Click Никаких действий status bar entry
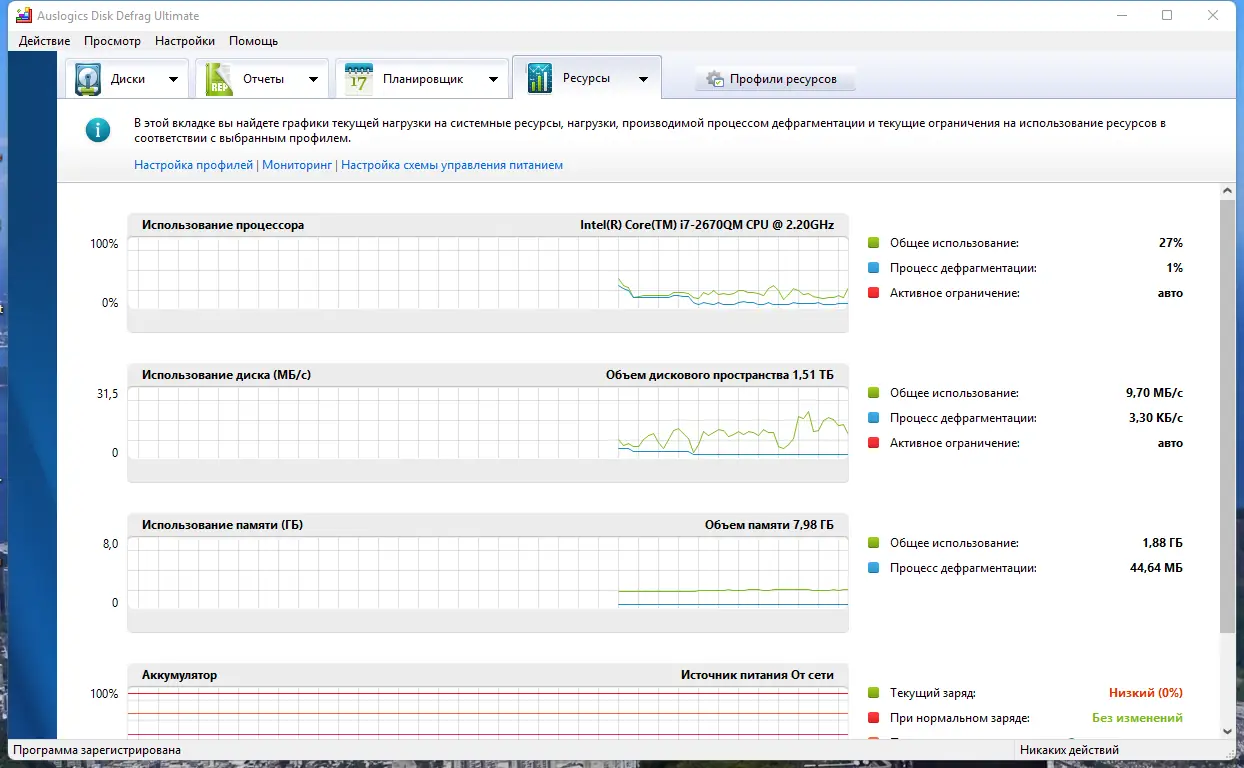Image resolution: width=1244 pixels, height=768 pixels. pos(1069,750)
